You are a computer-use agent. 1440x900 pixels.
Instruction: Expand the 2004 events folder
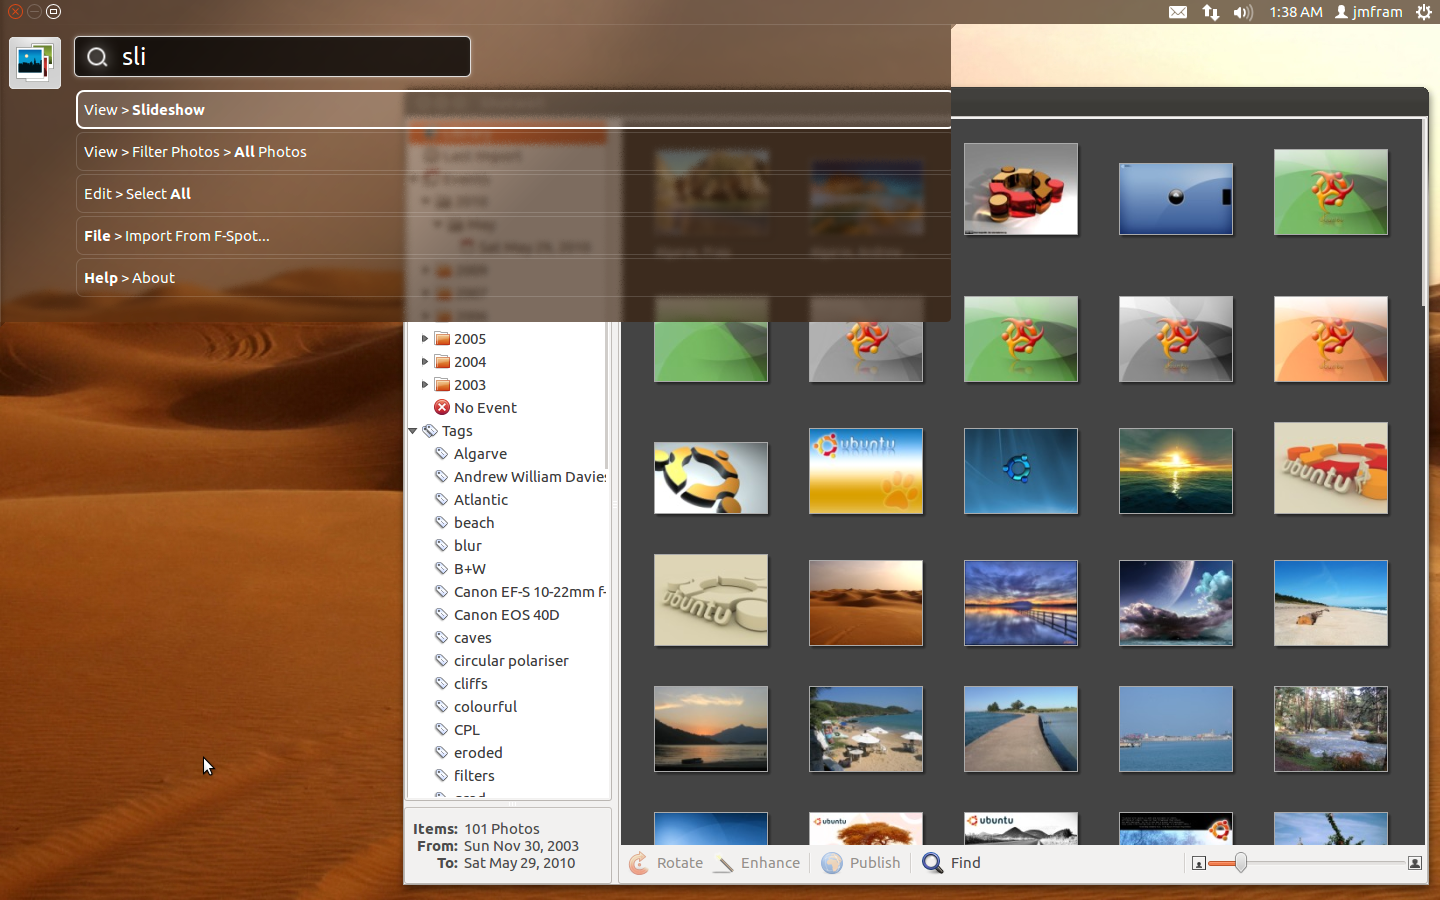[425, 362]
